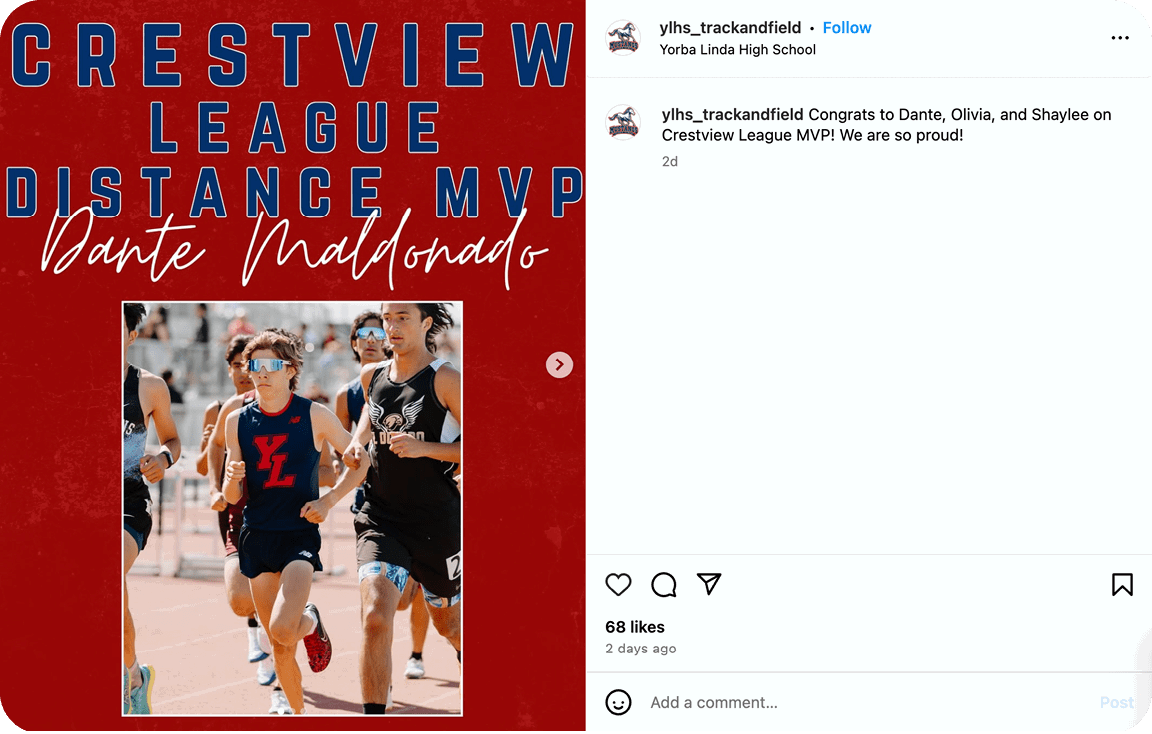Click the 2 days ago timestamp
1152x734 pixels.
click(641, 648)
